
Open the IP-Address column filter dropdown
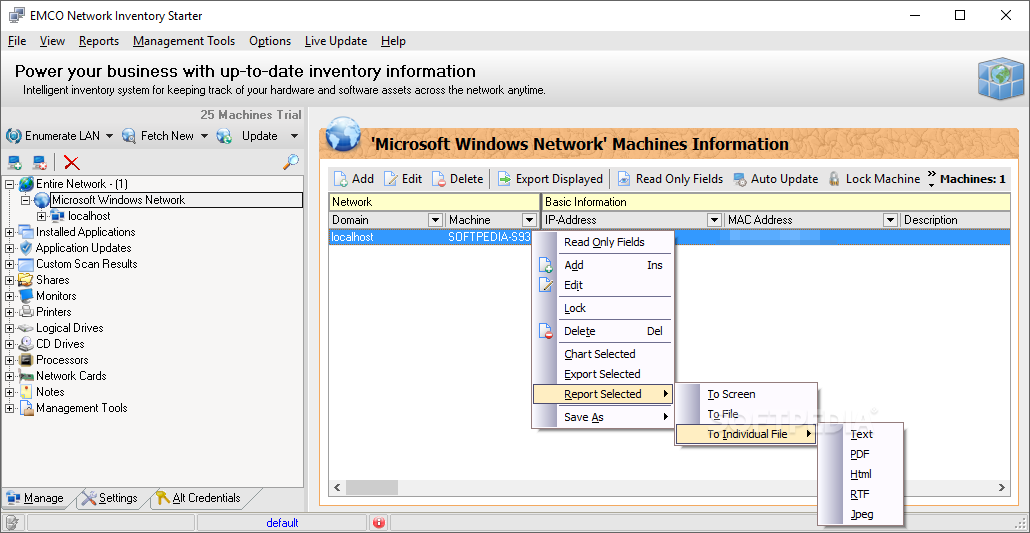[714, 220]
